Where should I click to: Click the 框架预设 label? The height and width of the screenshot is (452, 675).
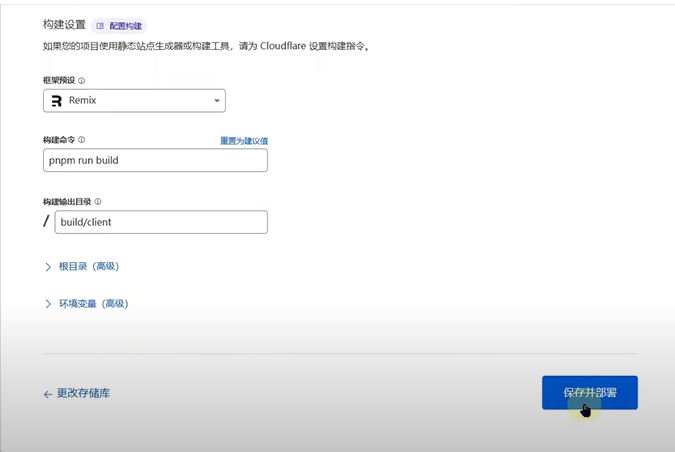(x=59, y=80)
